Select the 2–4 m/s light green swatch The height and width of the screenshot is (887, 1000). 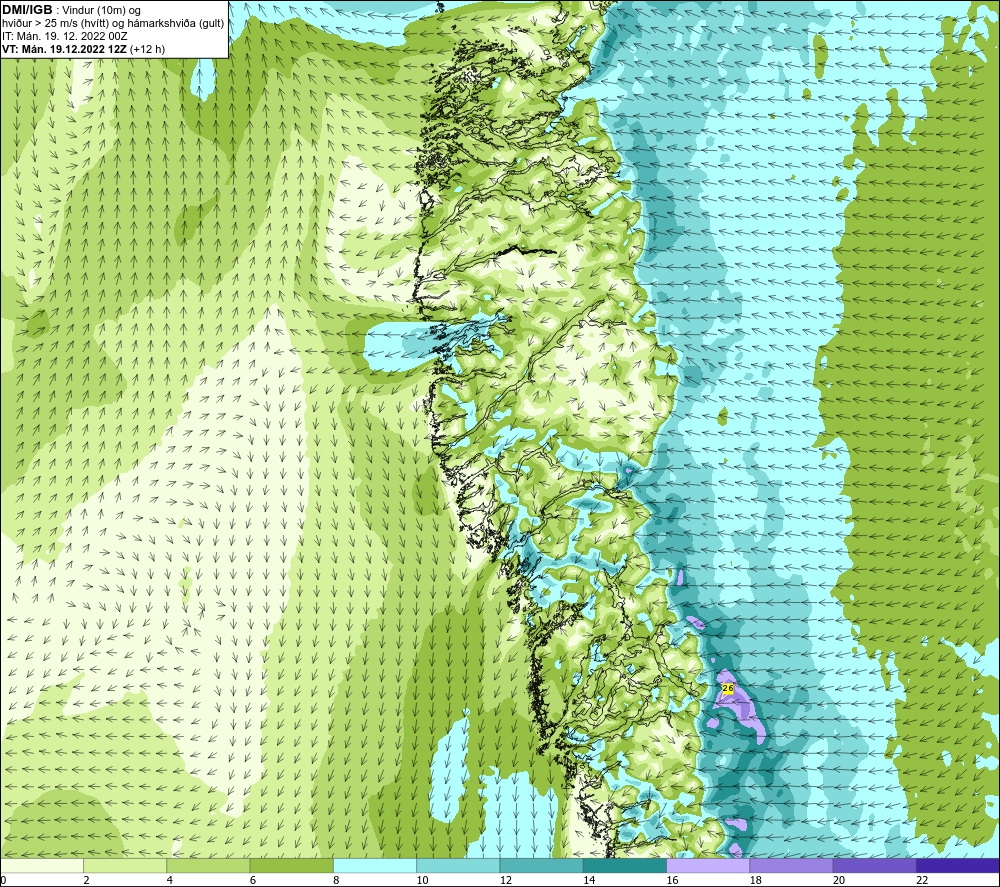coord(125,865)
